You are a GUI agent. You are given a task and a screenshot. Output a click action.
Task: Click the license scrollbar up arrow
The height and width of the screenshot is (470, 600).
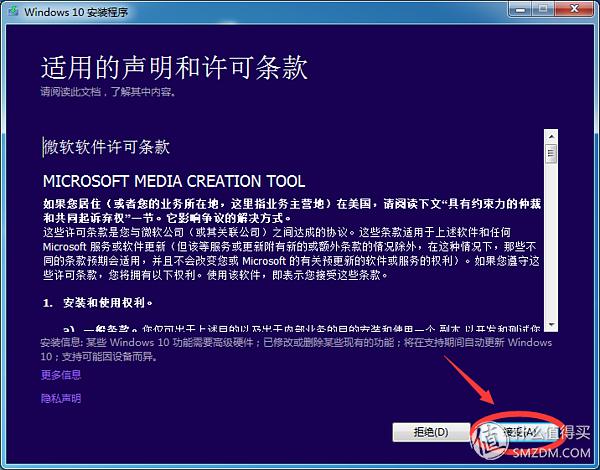coord(551,136)
